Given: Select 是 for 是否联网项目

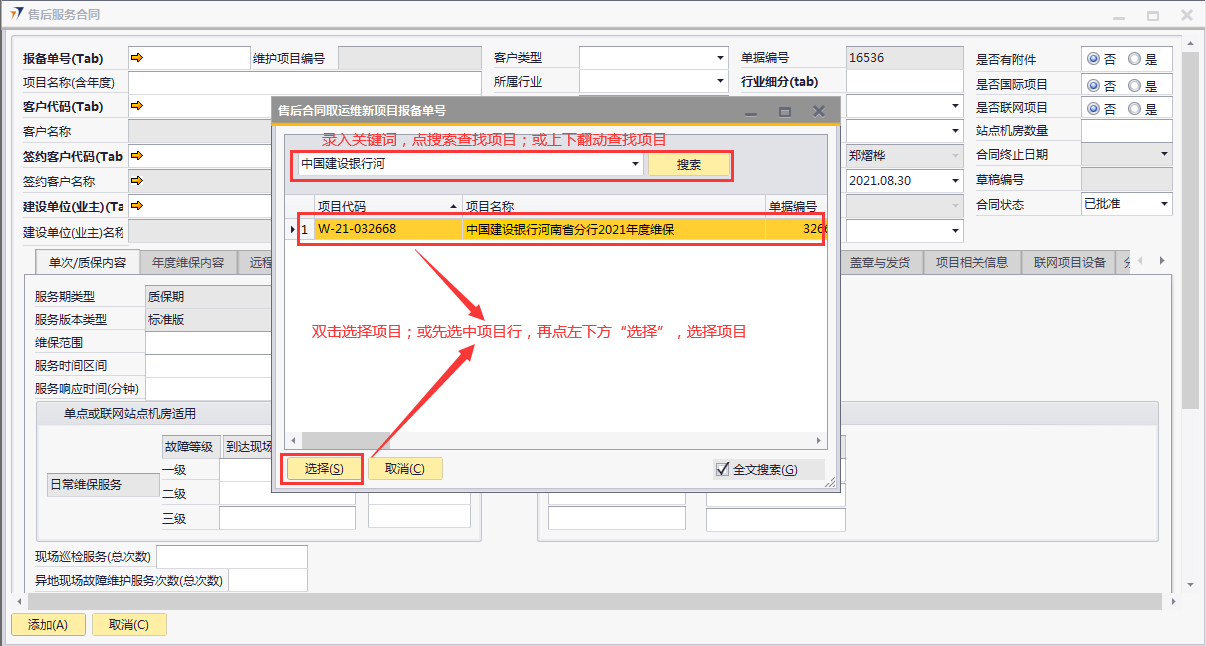Looking at the screenshot, I should coord(1134,109).
